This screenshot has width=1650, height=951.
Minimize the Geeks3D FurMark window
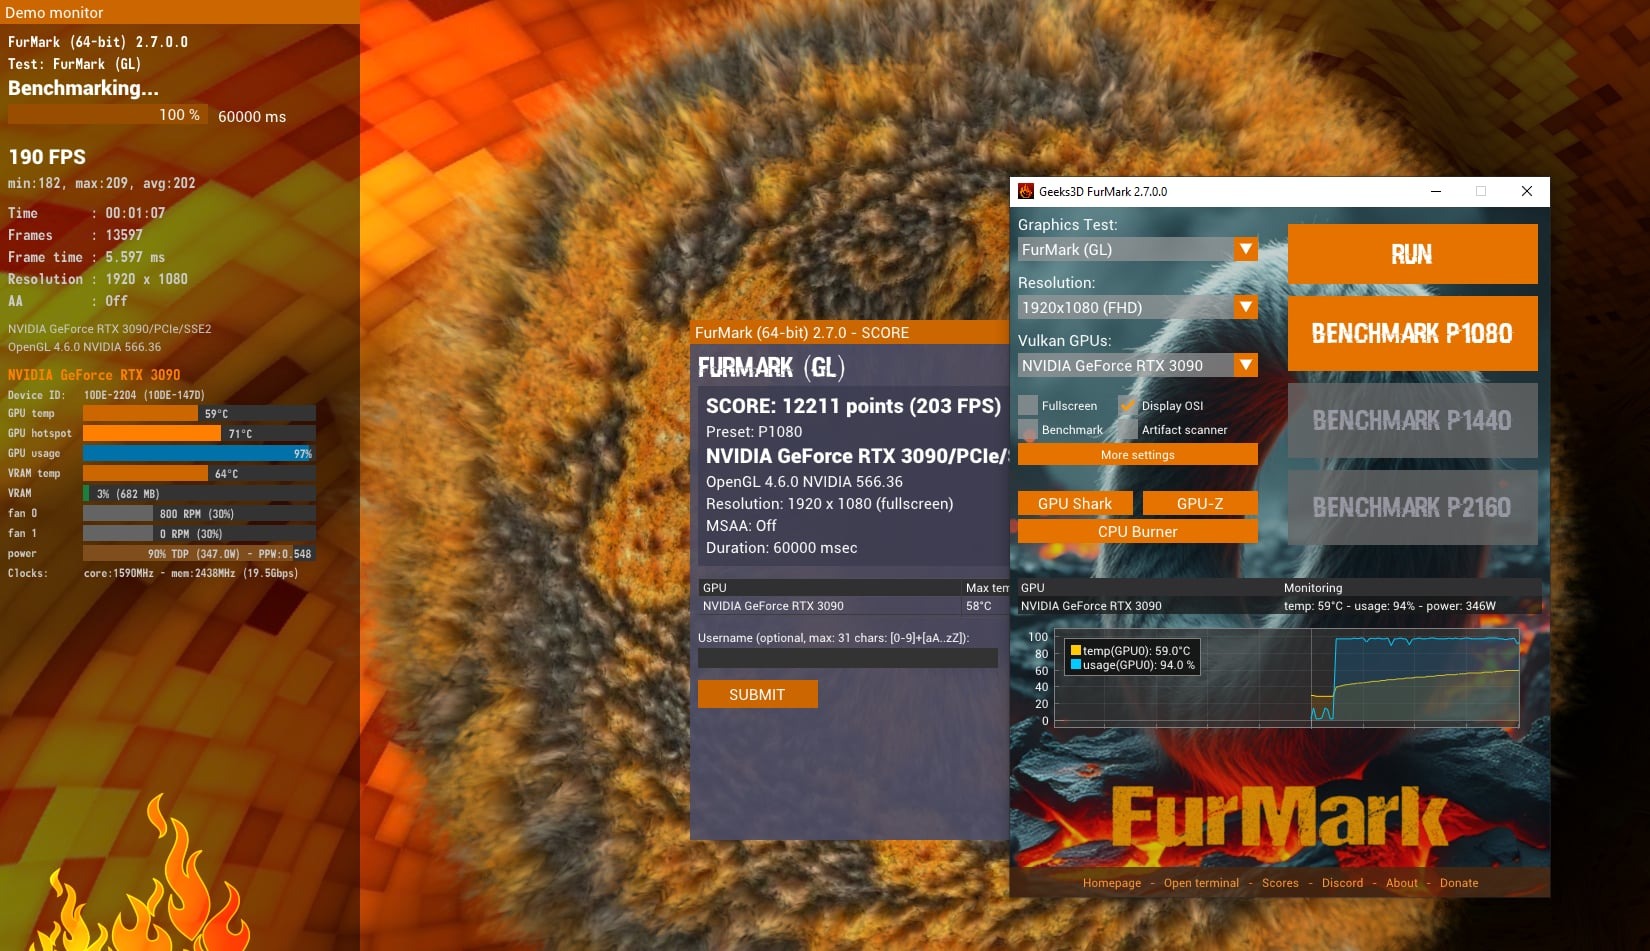tap(1436, 191)
